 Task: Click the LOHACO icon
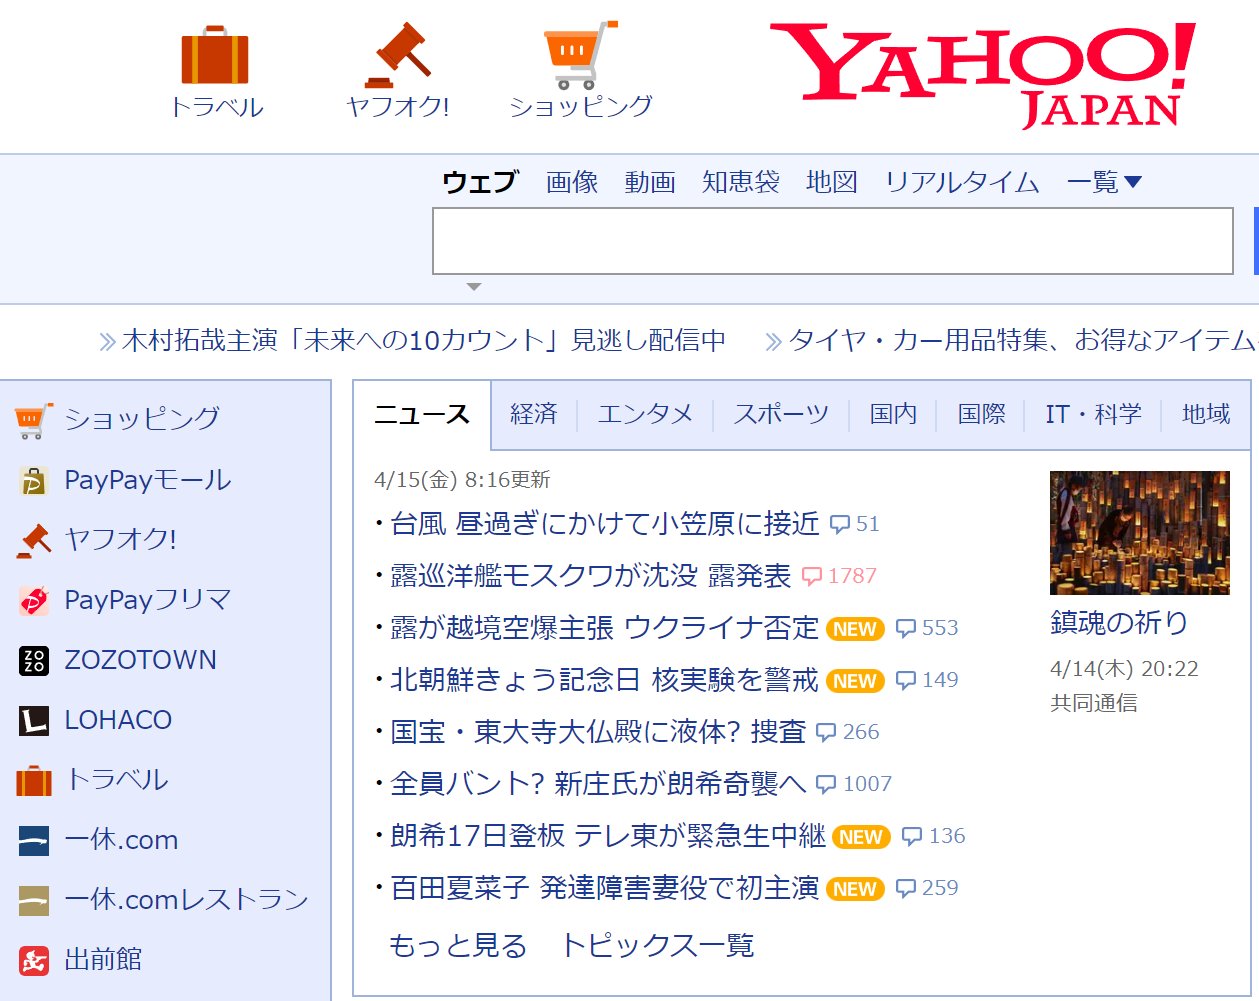click(34, 720)
